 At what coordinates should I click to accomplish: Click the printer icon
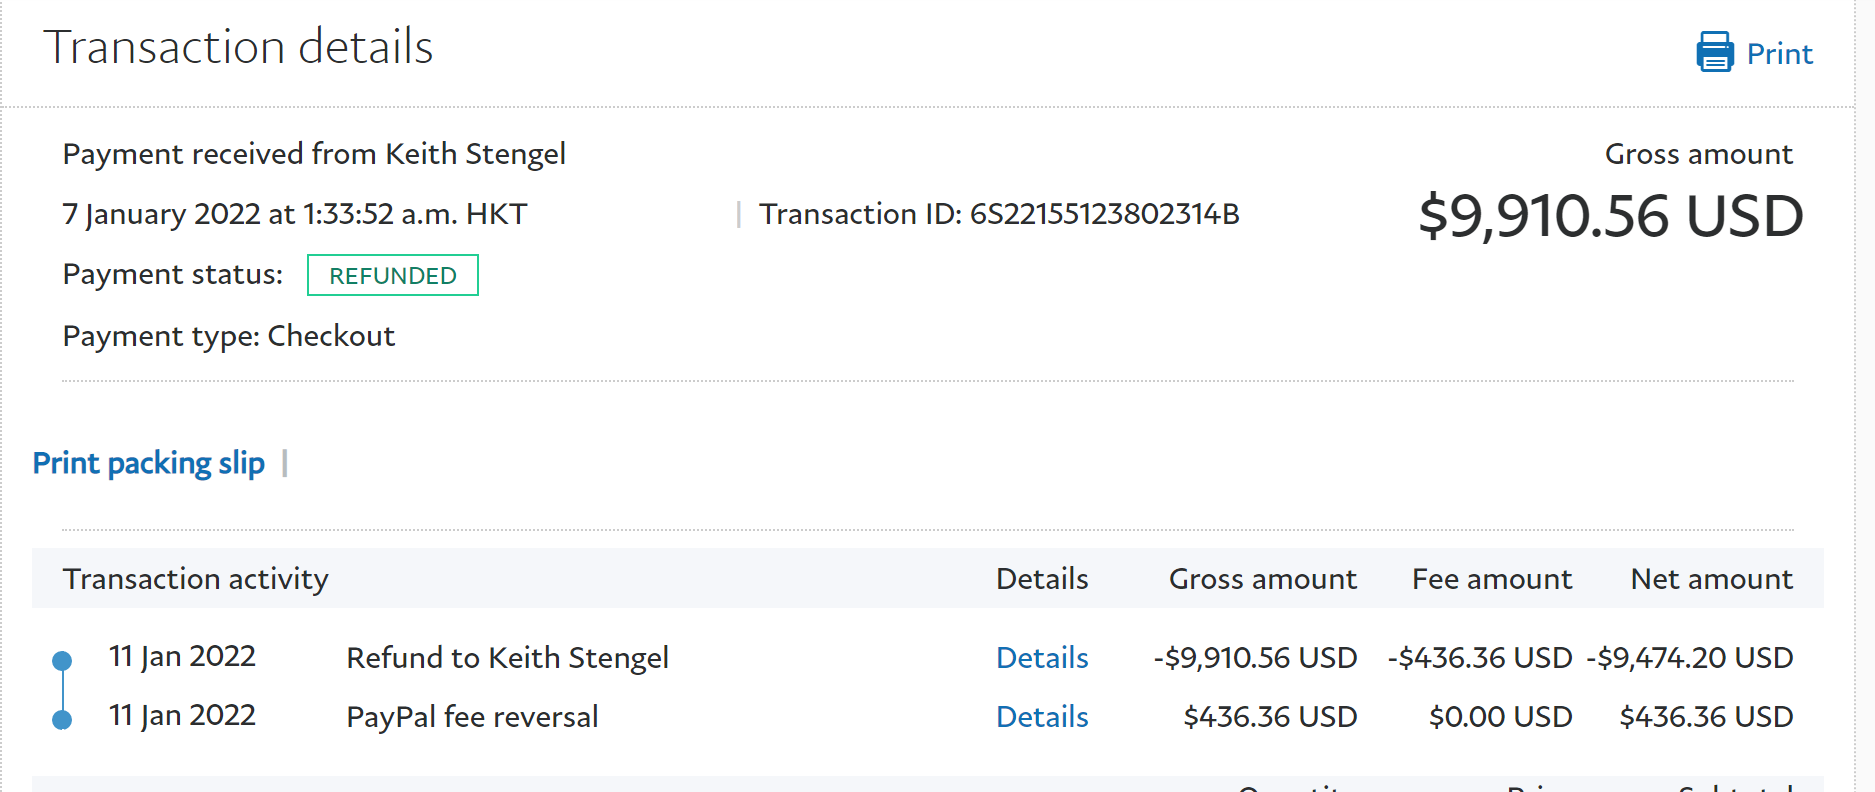1714,52
